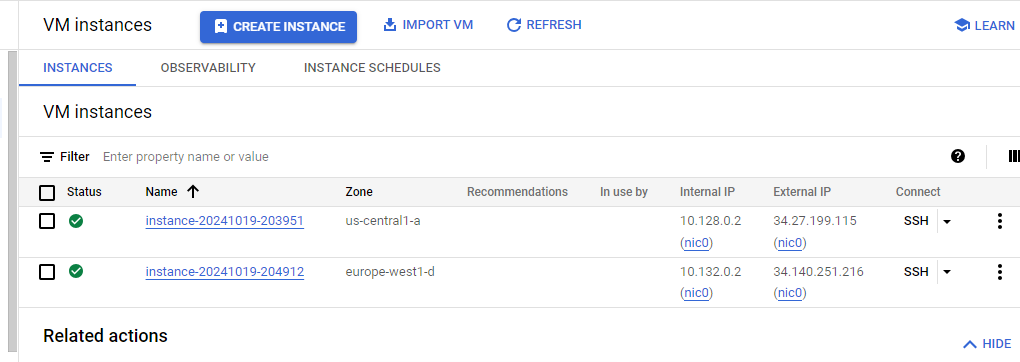Sort by Name using the arrow icon
The height and width of the screenshot is (362, 1020).
tap(193, 191)
